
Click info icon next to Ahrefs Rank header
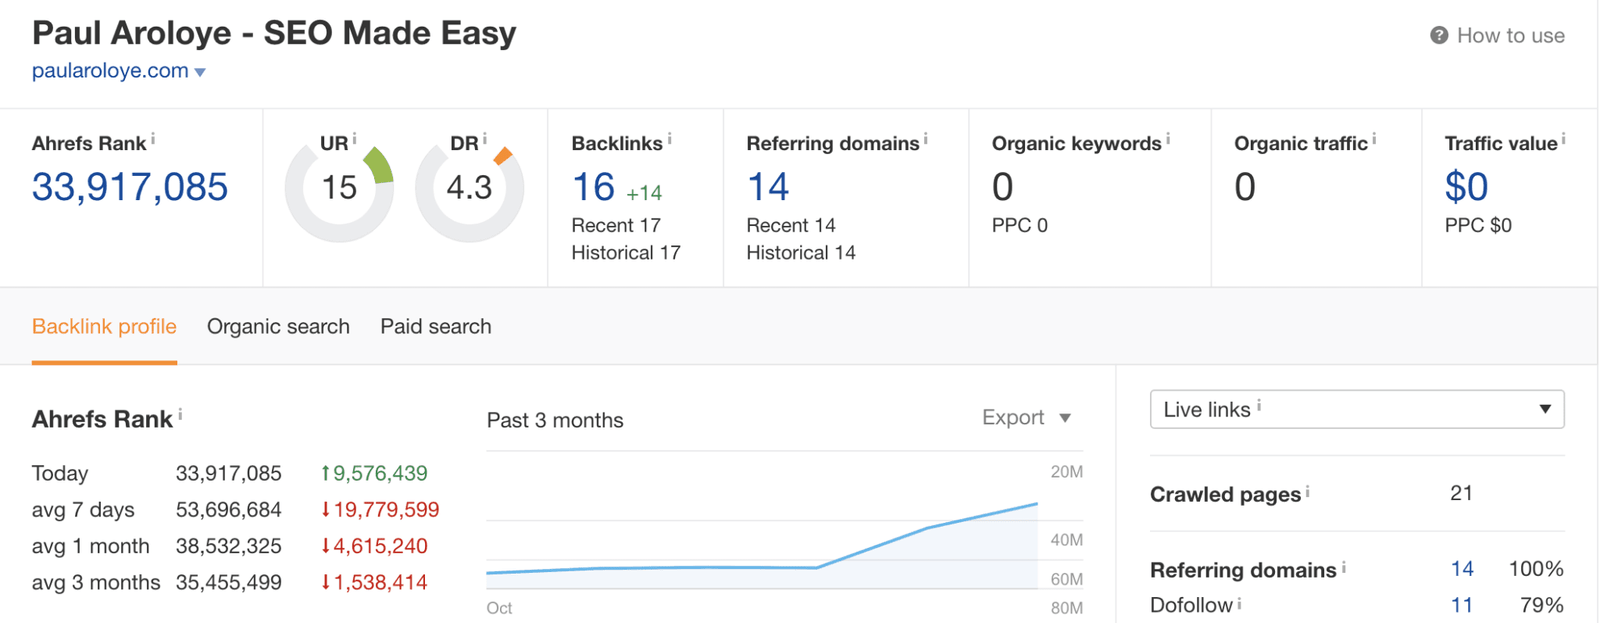(x=153, y=139)
